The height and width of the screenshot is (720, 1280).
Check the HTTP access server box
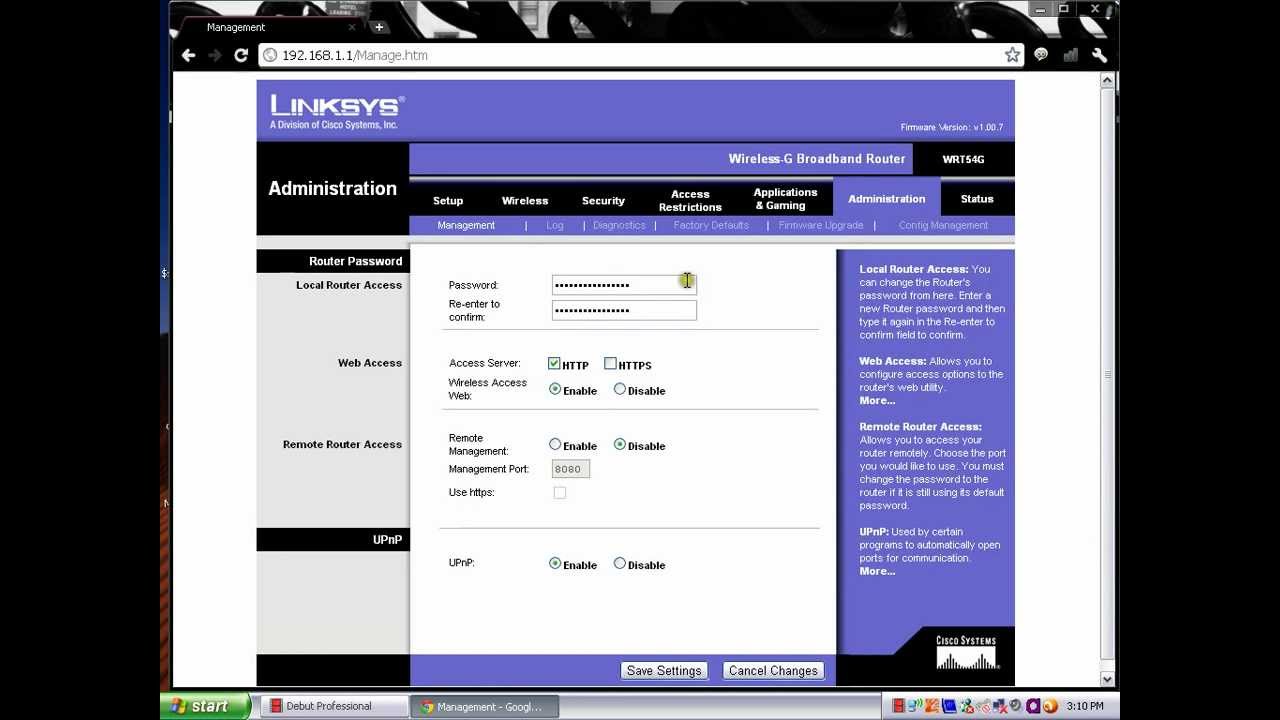(554, 364)
